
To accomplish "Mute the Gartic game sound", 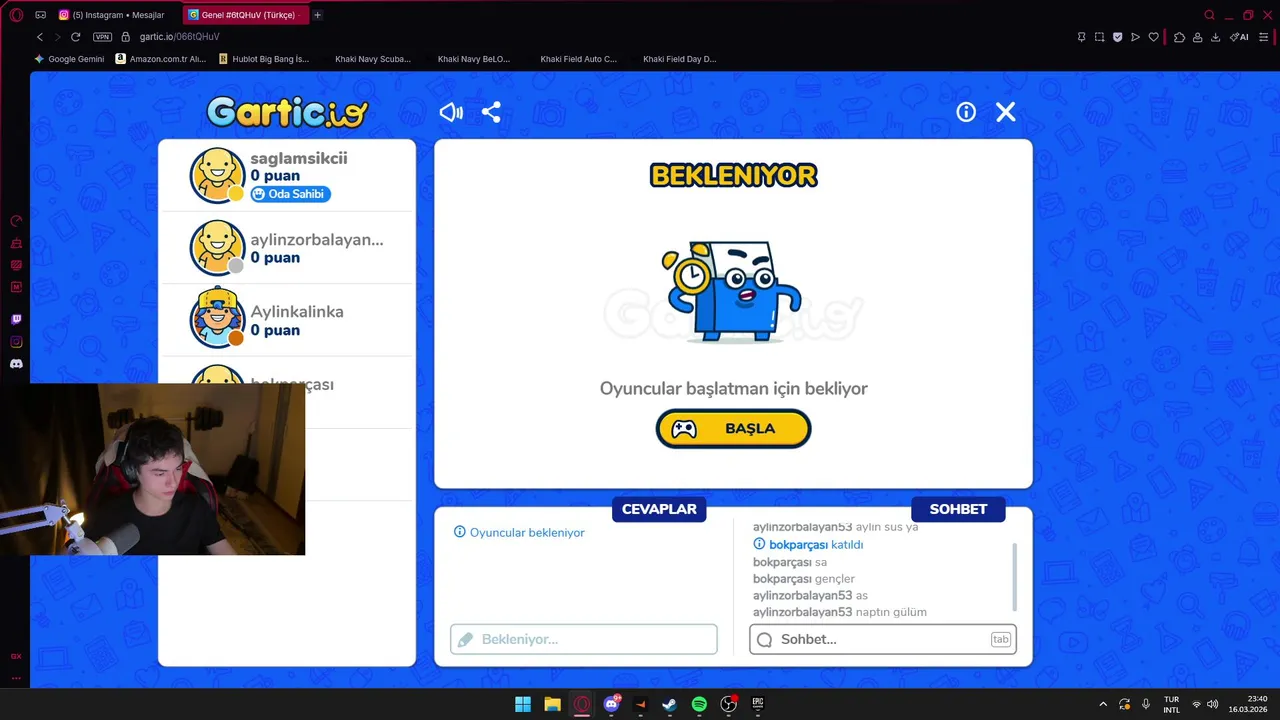I will coord(451,112).
